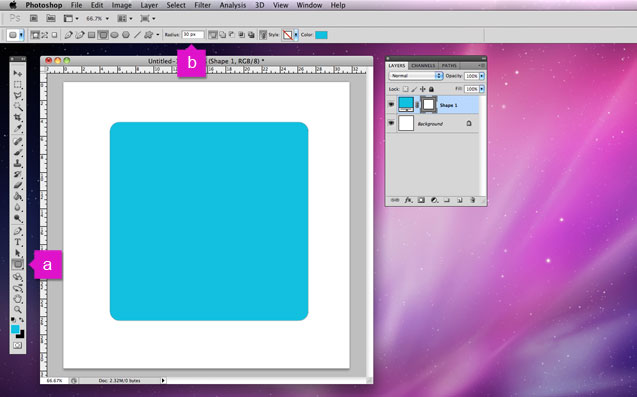Toggle the layer style link button
This screenshot has height=397, width=637.
coord(263,35)
